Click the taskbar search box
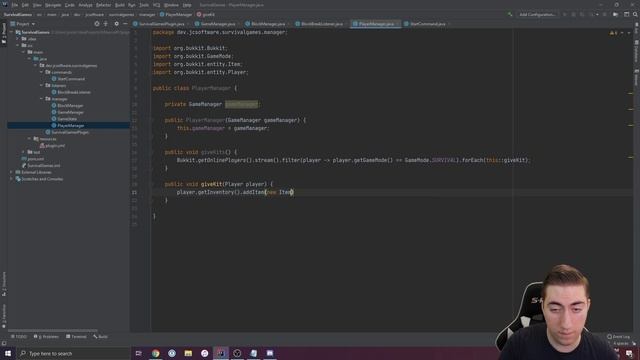 [73, 353]
